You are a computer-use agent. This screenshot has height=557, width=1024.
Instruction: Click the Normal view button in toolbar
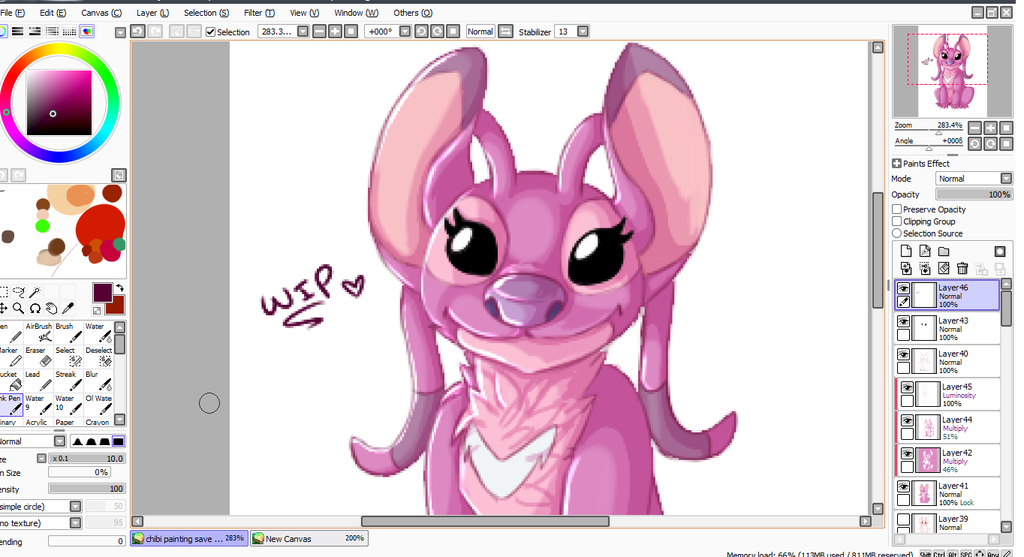480,32
